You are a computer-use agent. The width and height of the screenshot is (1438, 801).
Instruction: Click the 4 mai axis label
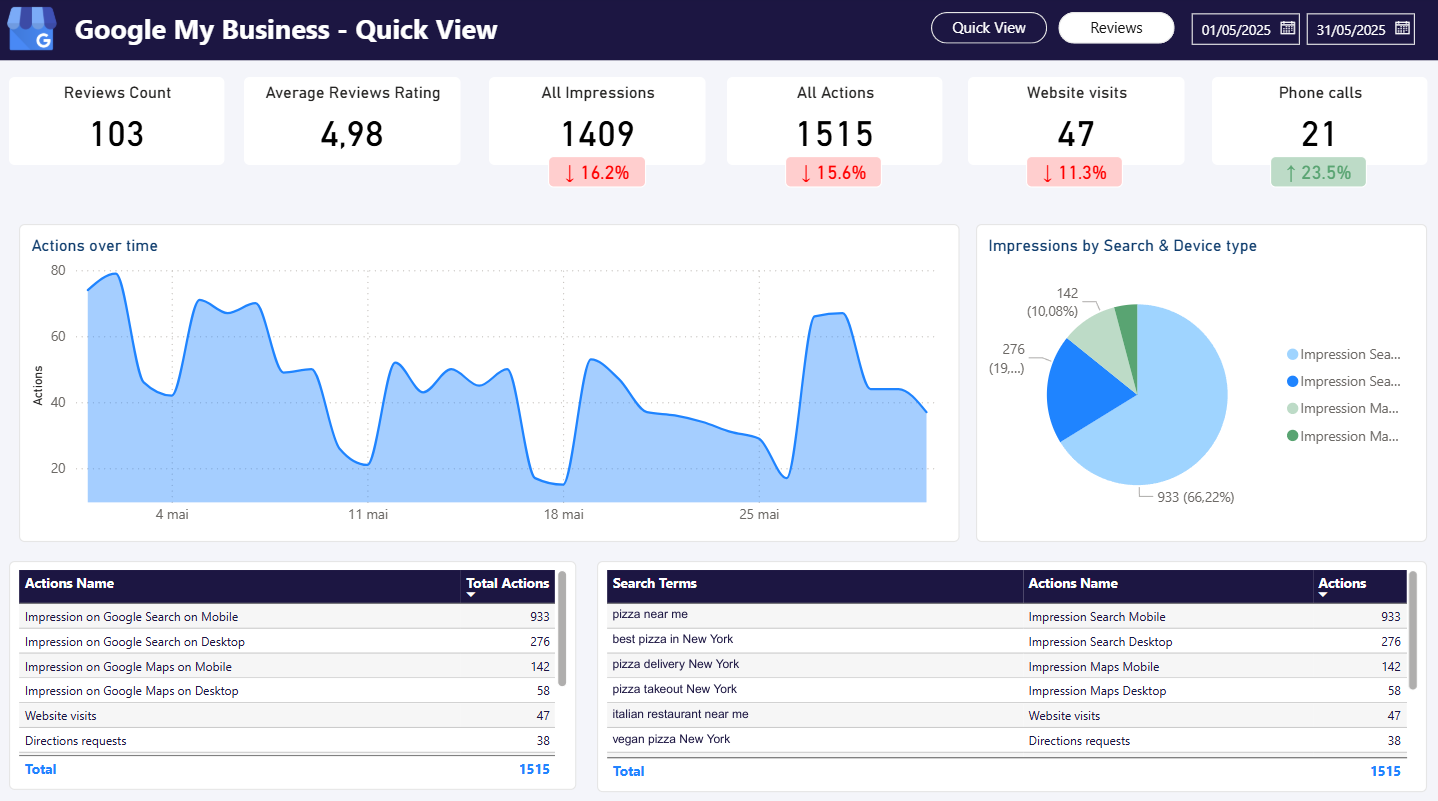pos(172,514)
